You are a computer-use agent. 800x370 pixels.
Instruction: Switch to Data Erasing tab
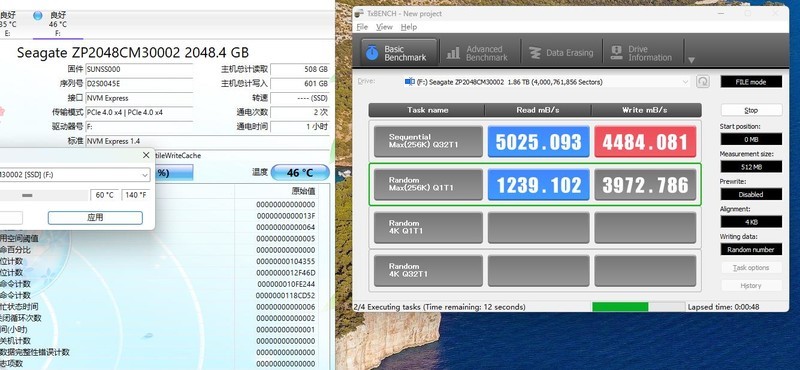[x=562, y=53]
